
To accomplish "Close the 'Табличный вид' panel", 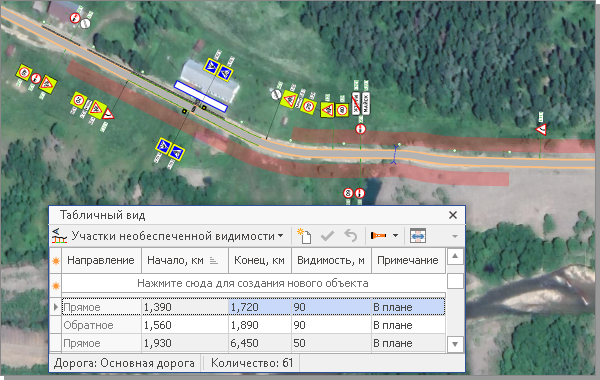I will click(453, 215).
